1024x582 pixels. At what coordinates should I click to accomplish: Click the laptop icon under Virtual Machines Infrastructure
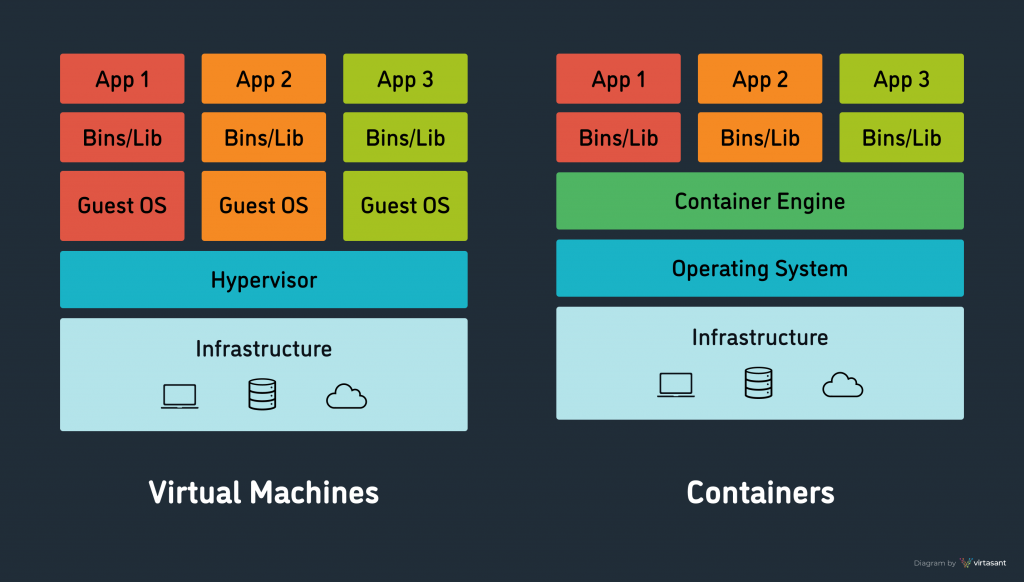point(178,394)
